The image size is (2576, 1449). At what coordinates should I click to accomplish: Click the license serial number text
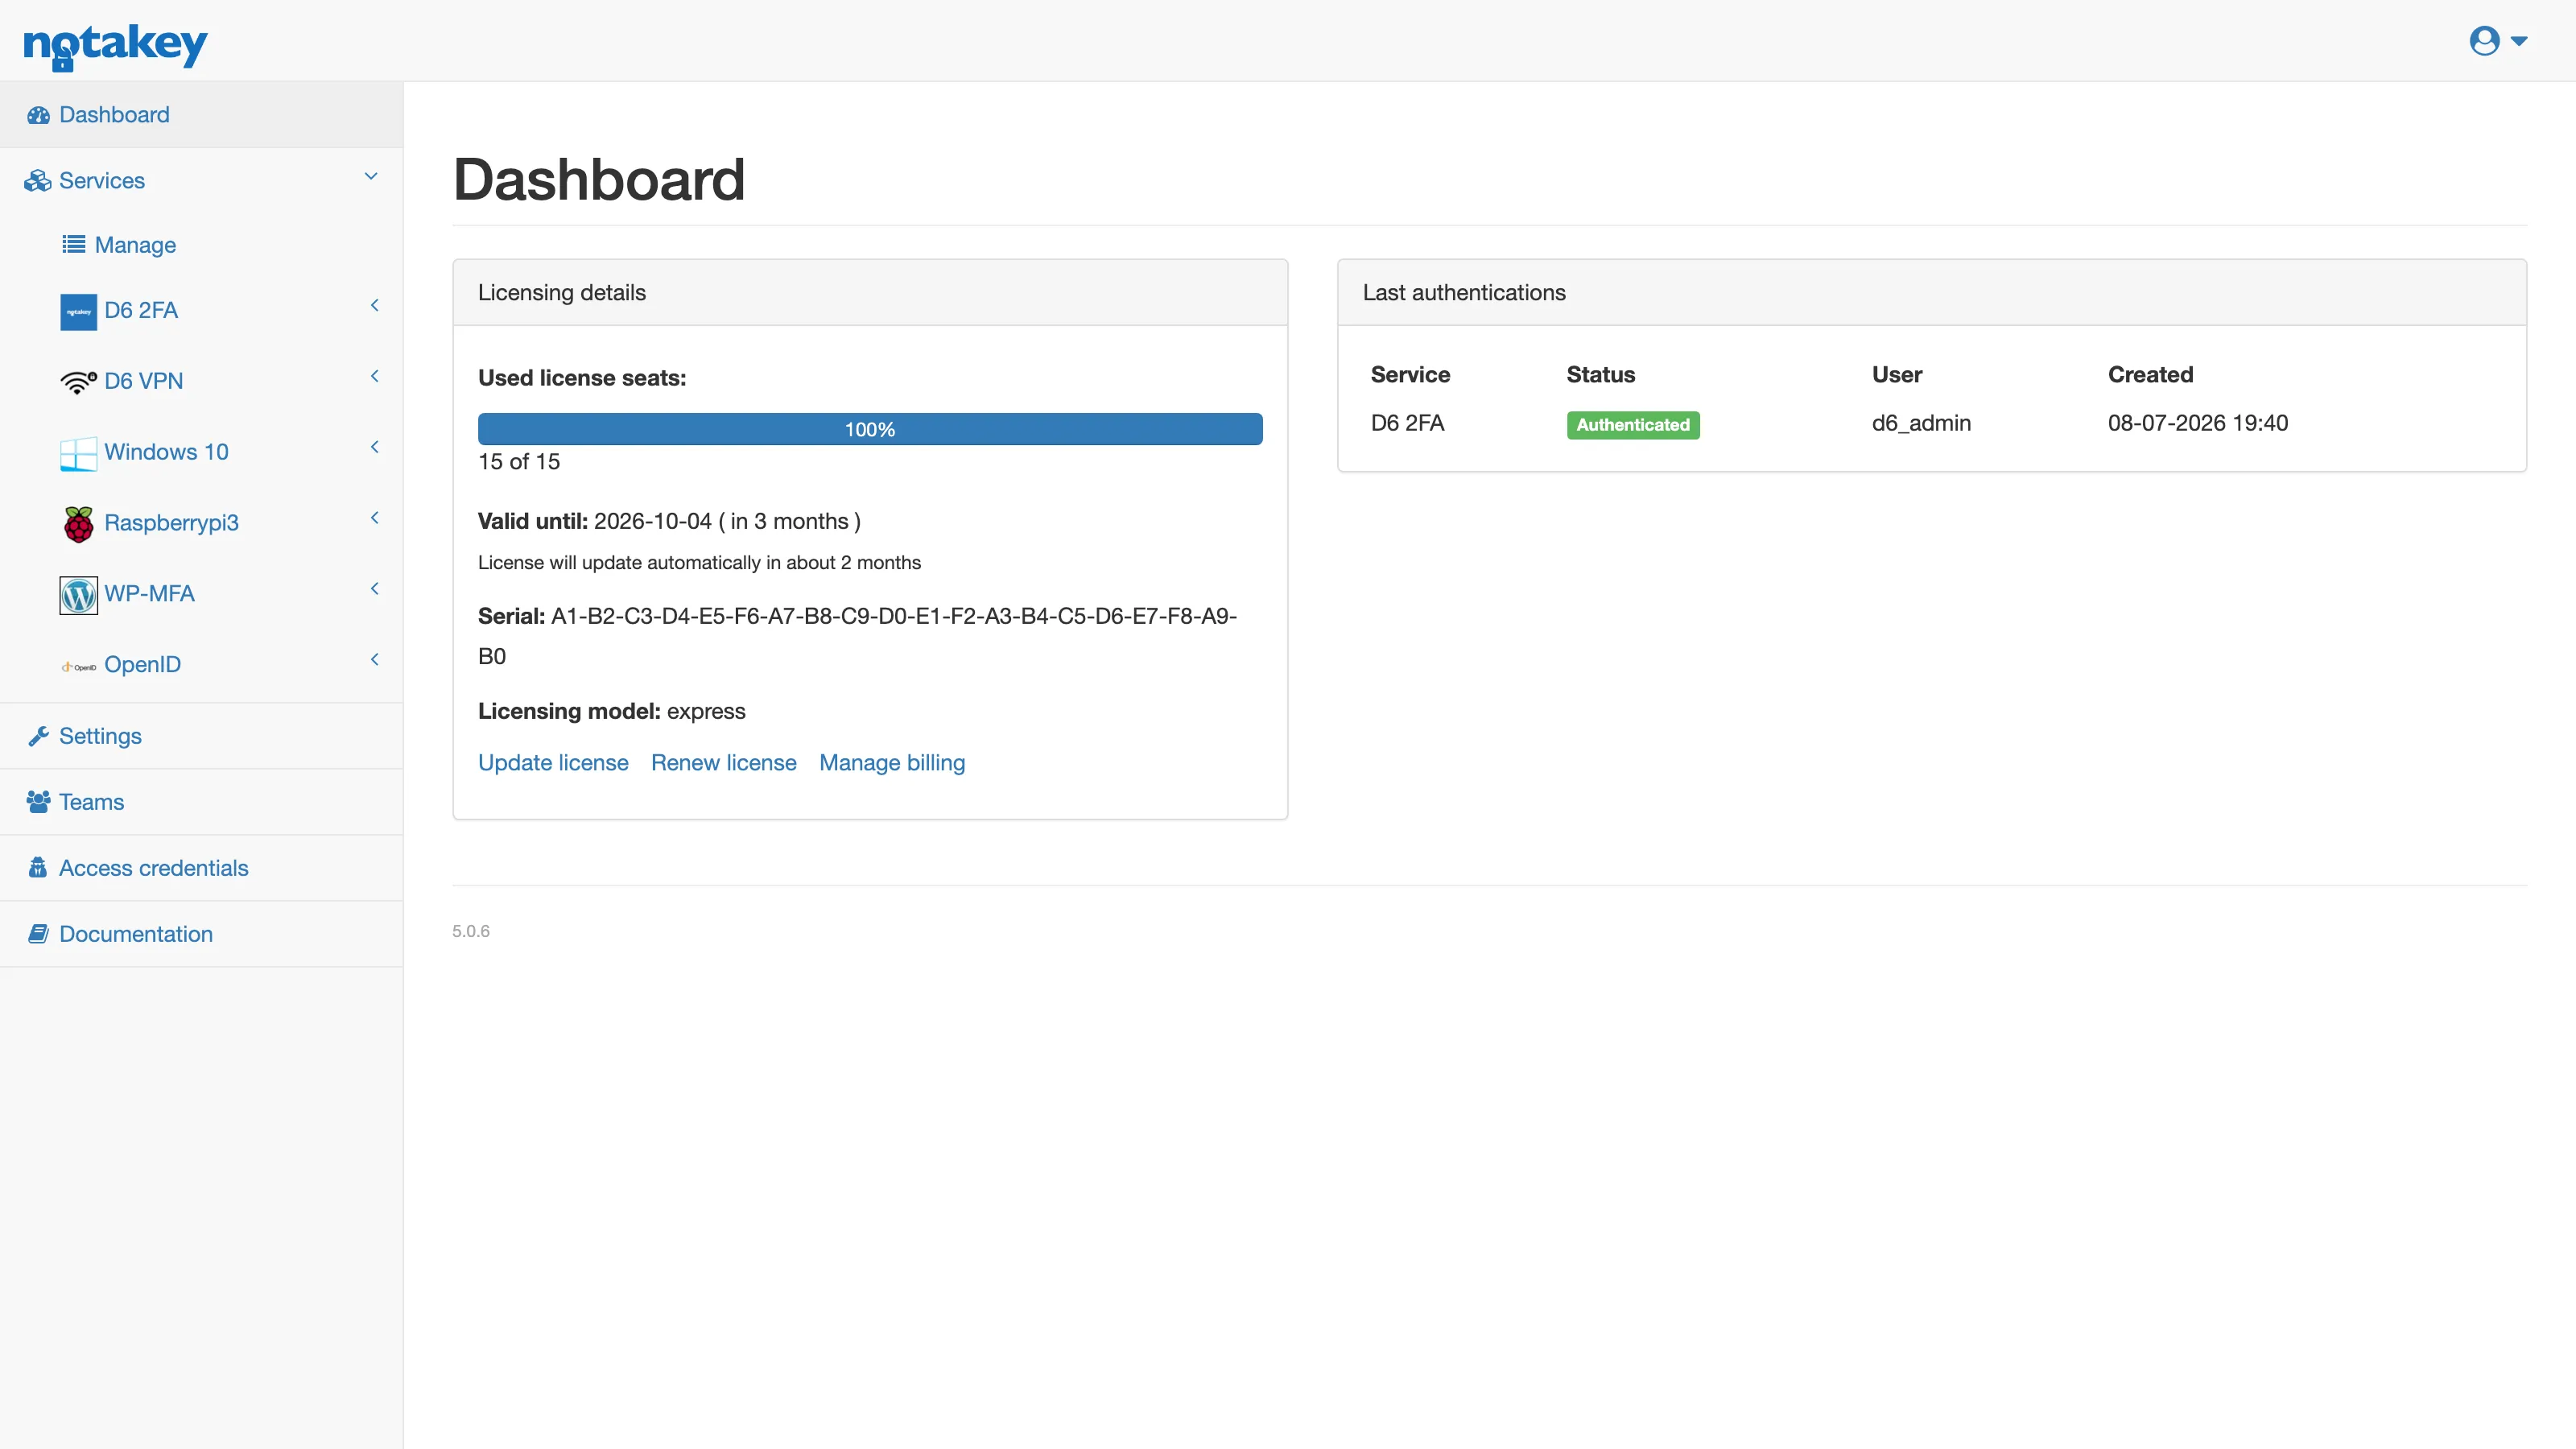click(x=858, y=636)
